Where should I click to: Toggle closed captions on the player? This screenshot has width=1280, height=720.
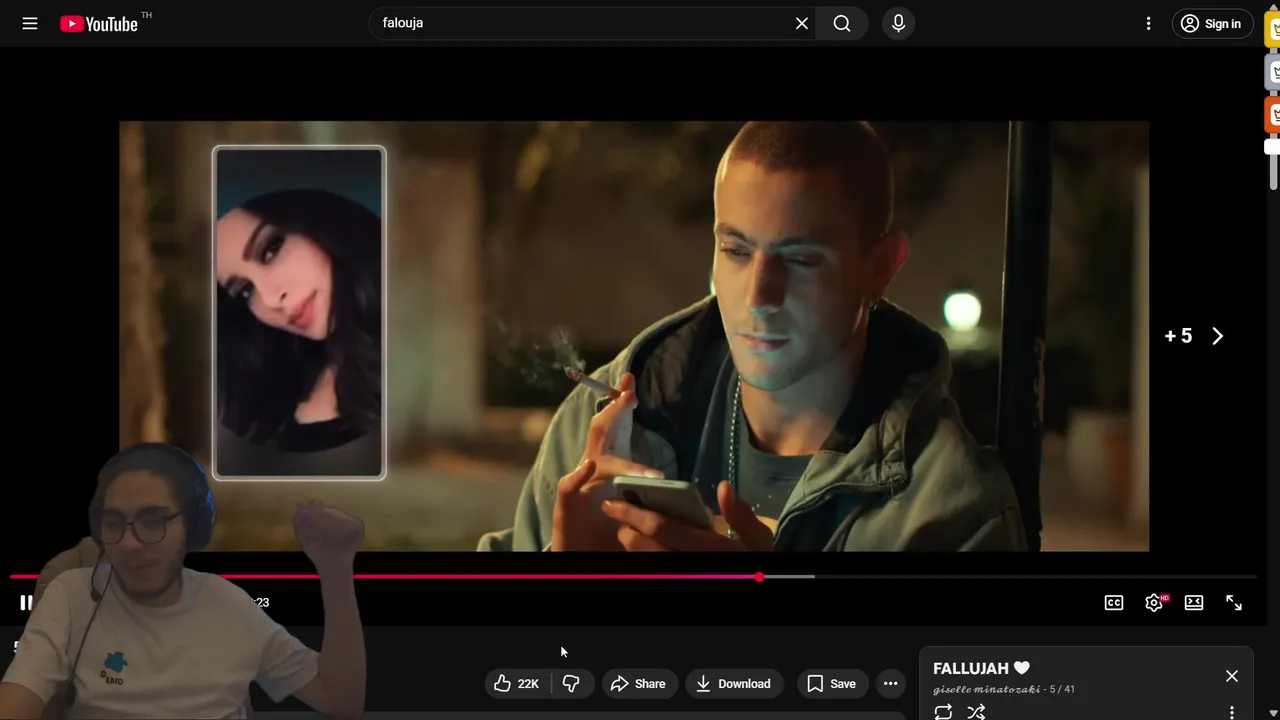pos(1114,602)
